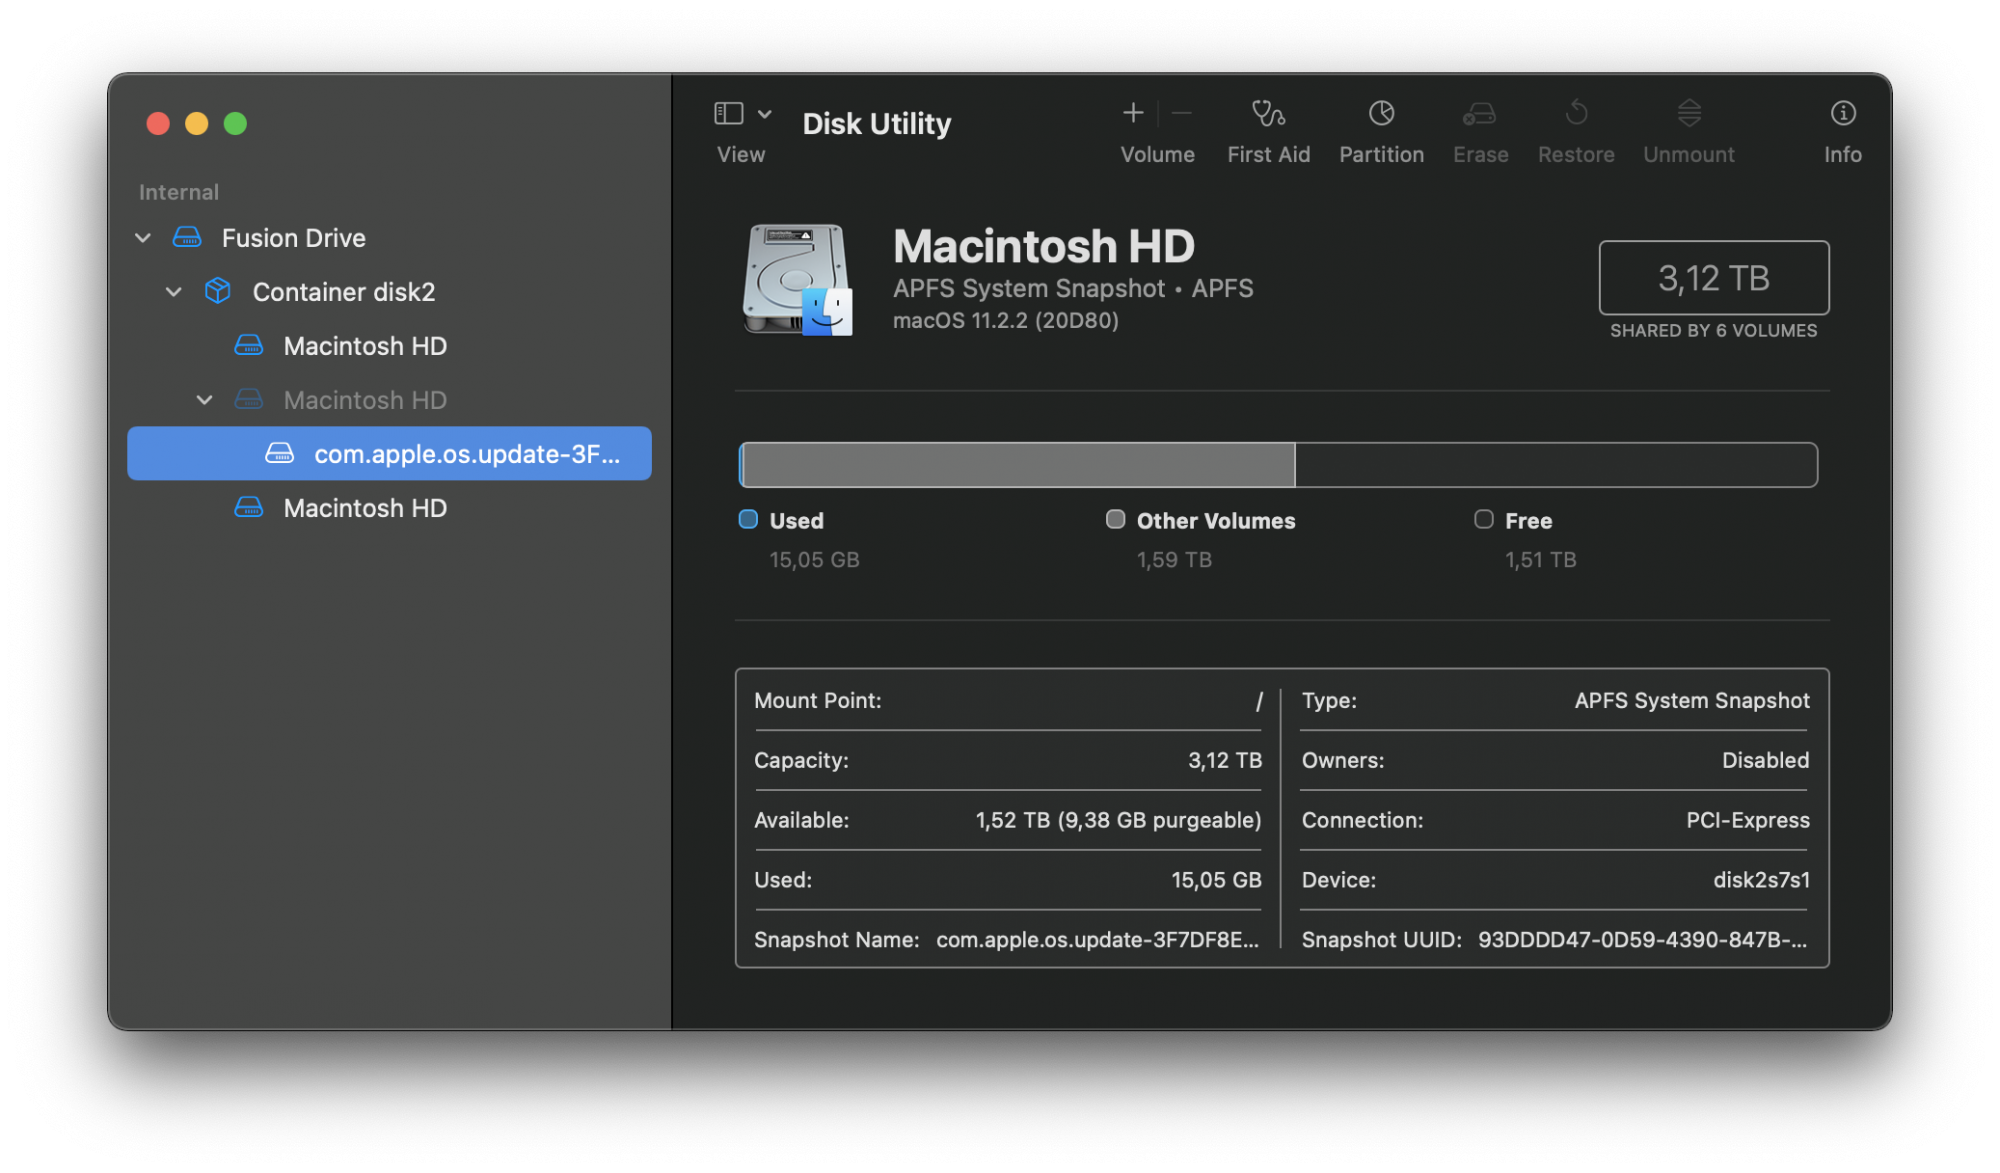Click 'APFS System Snapshot • APFS' subtitle
The height and width of the screenshot is (1173, 2000).
pos(1073,288)
